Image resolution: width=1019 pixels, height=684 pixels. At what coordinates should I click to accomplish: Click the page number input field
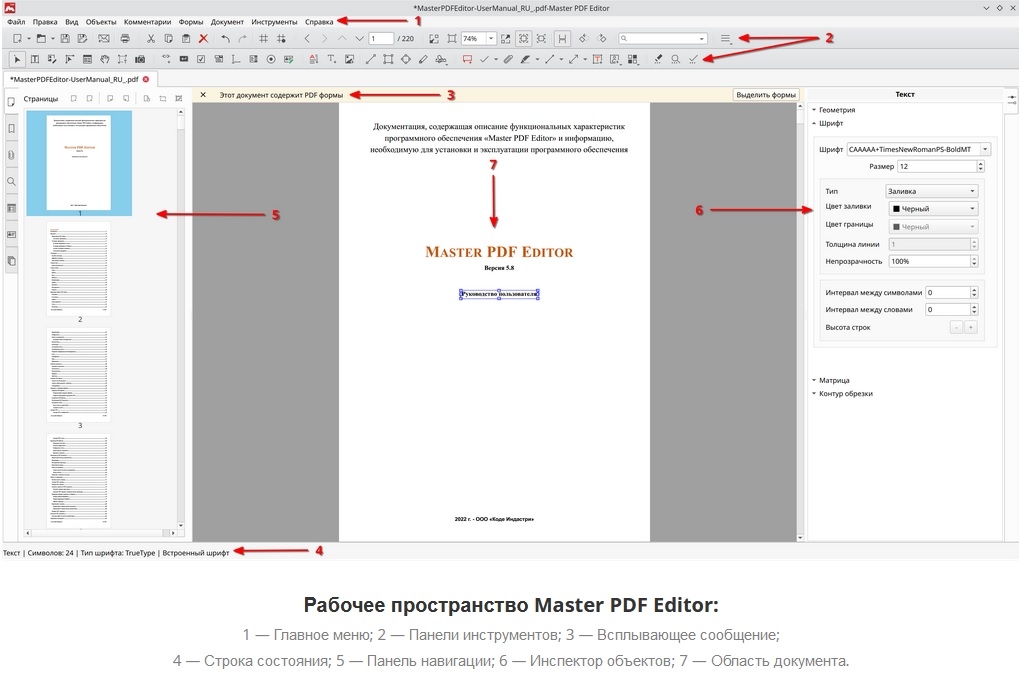[381, 39]
